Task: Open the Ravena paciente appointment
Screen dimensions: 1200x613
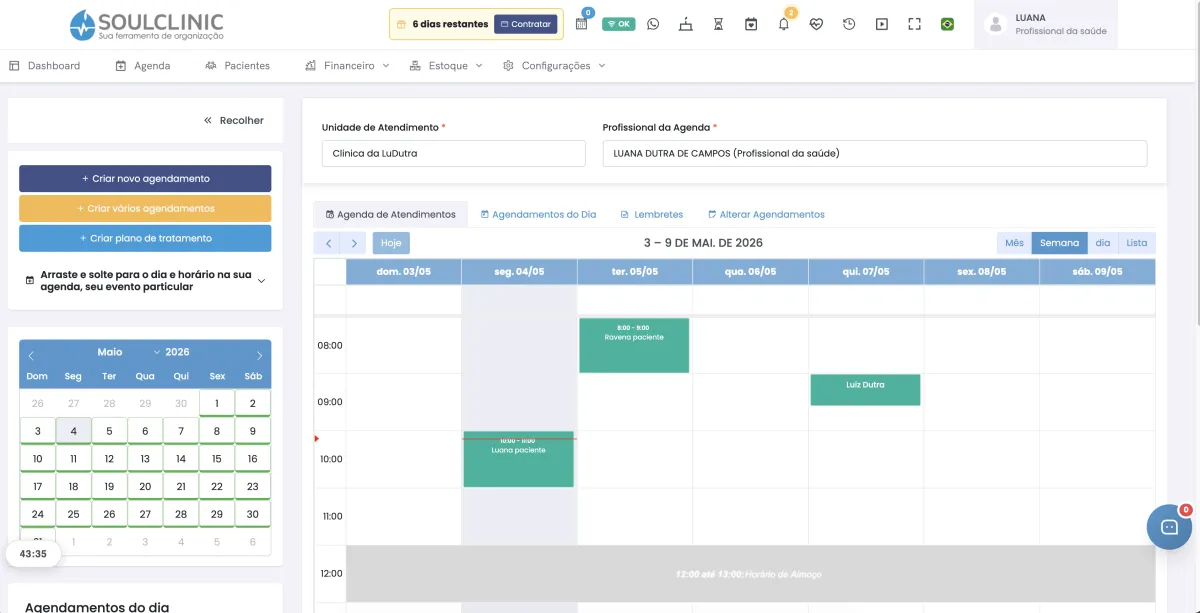Action: [634, 346]
